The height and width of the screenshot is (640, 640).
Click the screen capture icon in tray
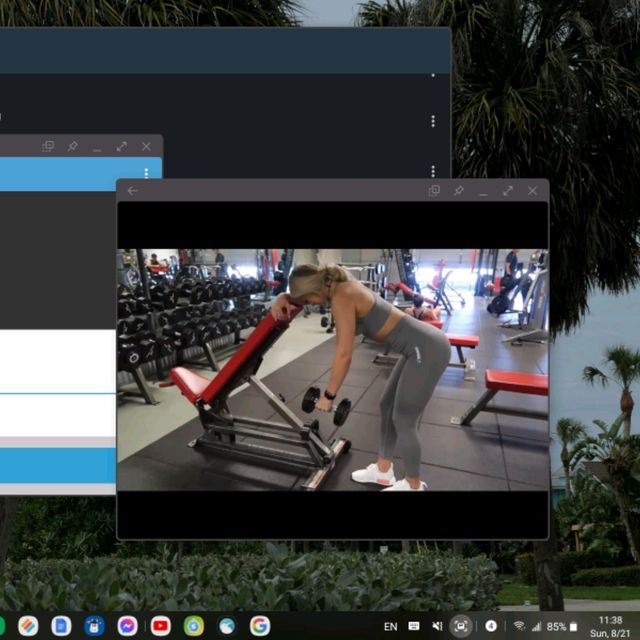(x=461, y=626)
